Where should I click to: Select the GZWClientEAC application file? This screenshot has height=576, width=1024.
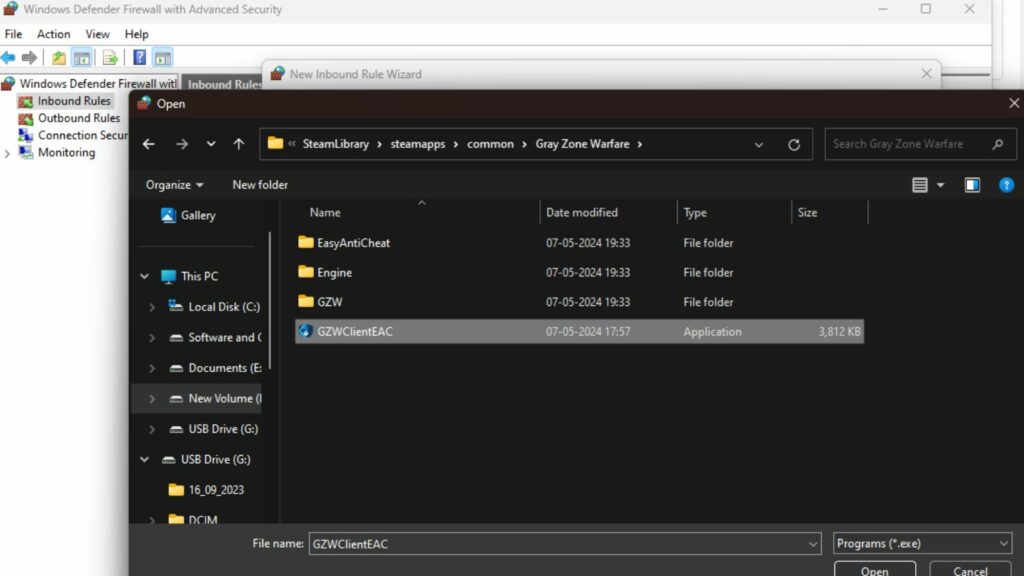pos(579,331)
